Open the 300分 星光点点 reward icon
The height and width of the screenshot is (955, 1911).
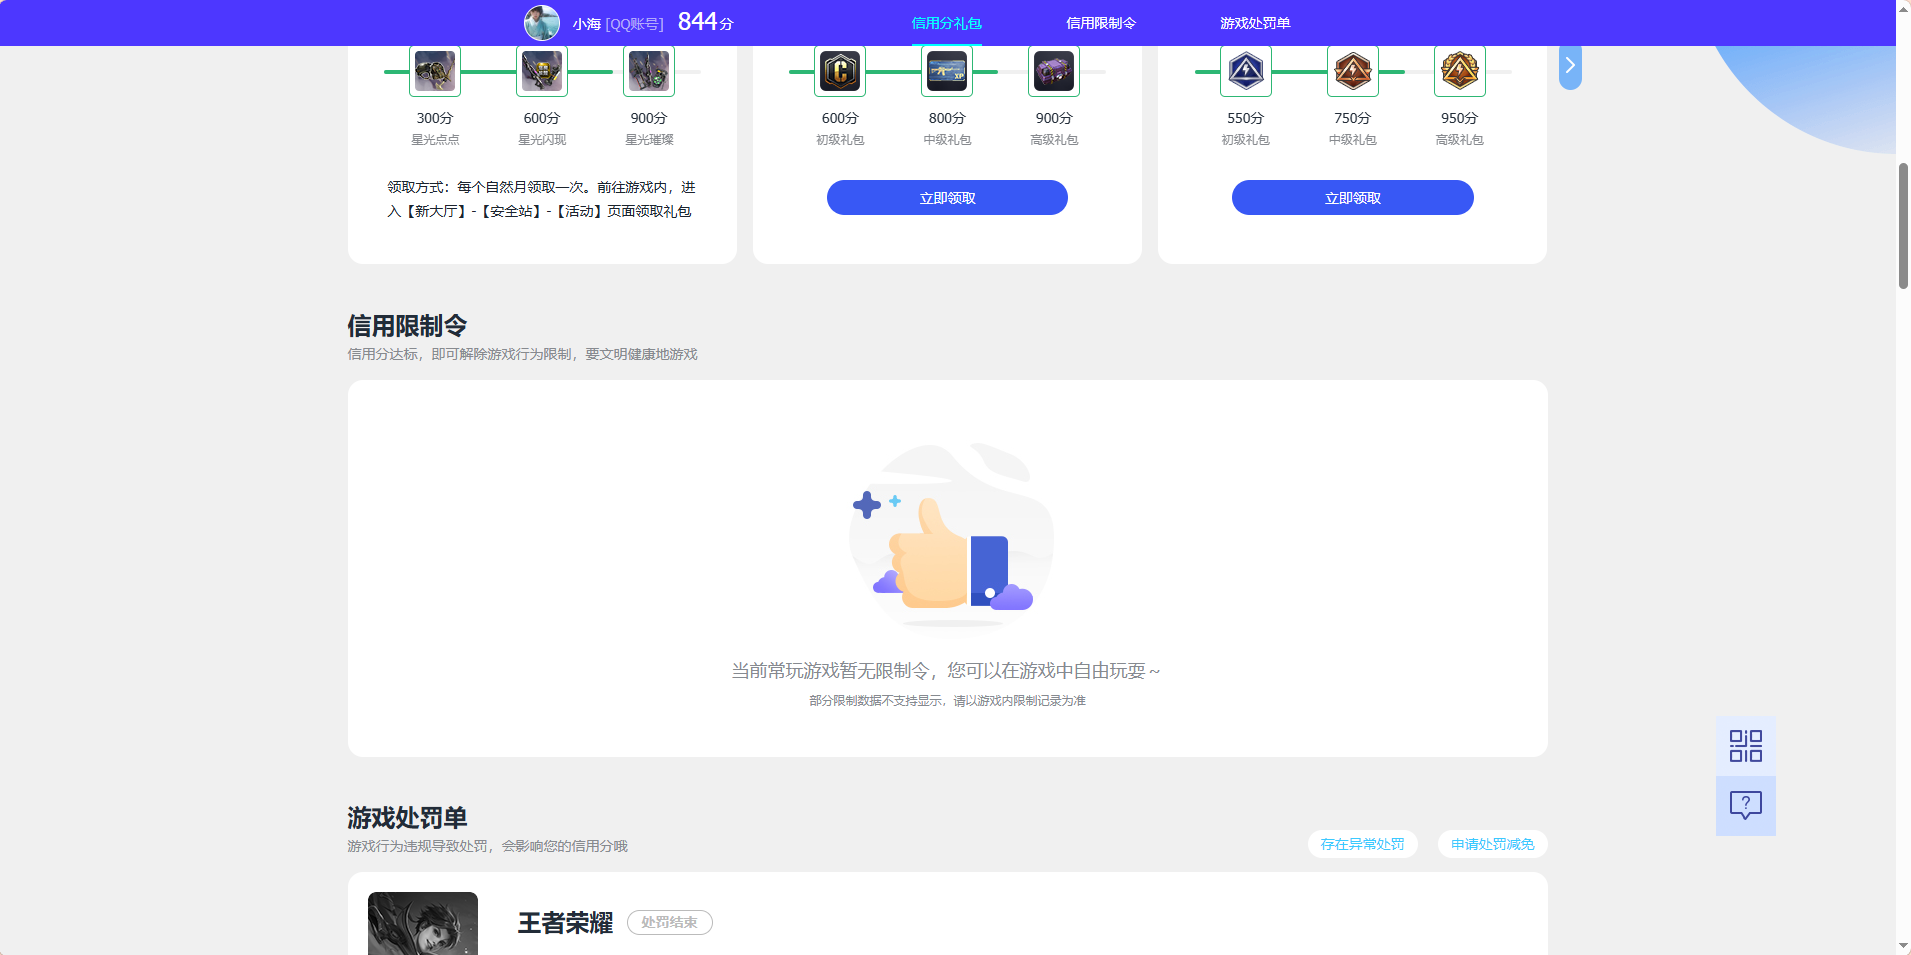click(435, 70)
